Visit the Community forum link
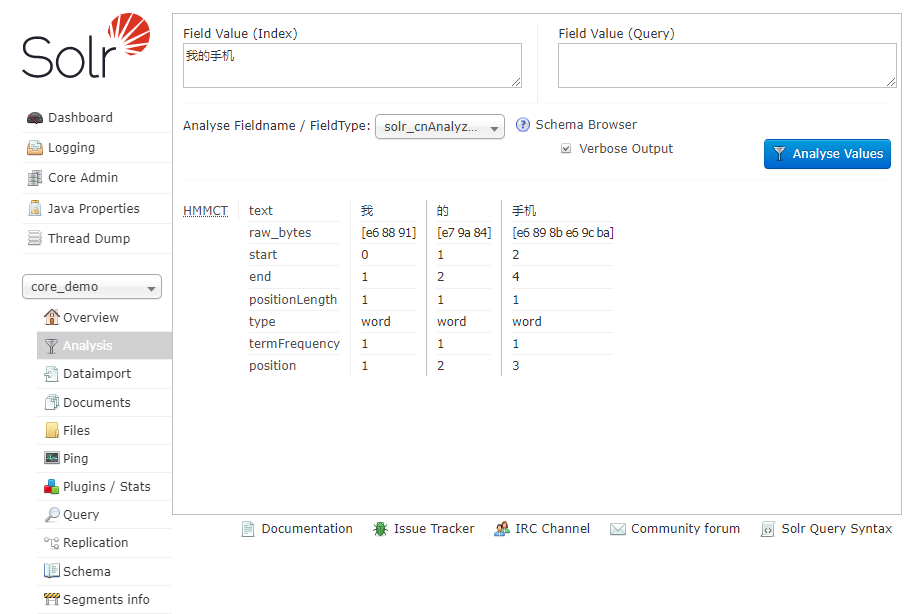This screenshot has height=614, width=917. 685,529
